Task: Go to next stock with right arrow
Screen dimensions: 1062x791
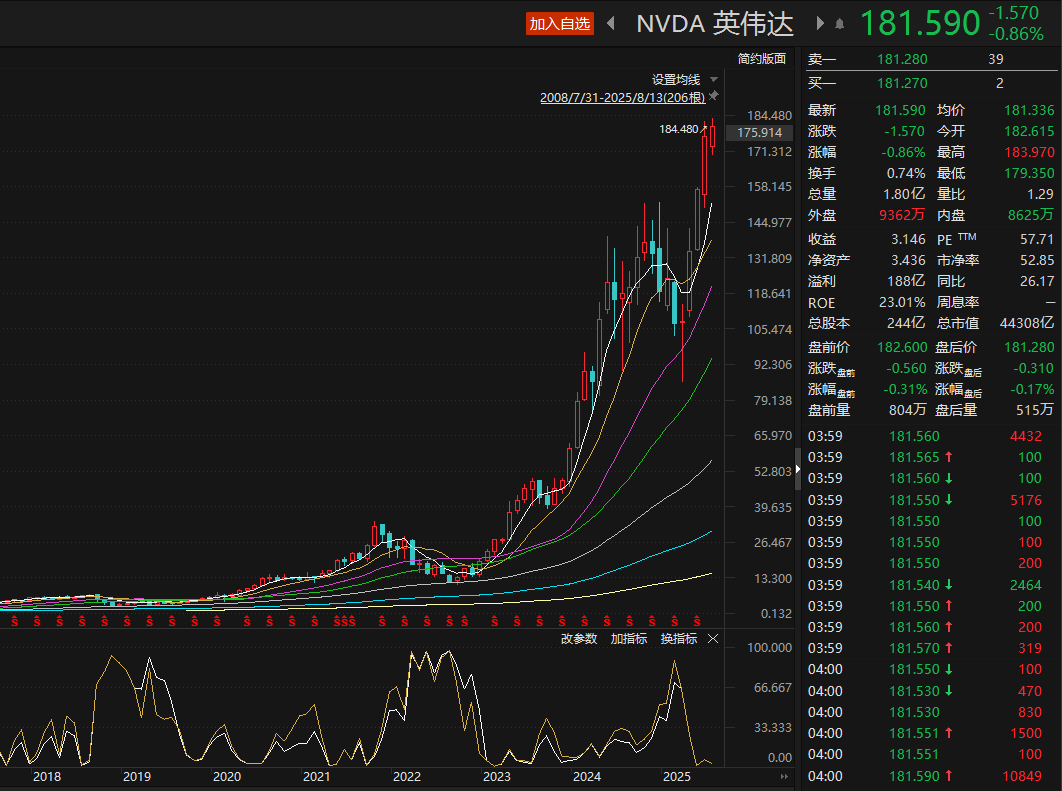Action: pos(820,24)
